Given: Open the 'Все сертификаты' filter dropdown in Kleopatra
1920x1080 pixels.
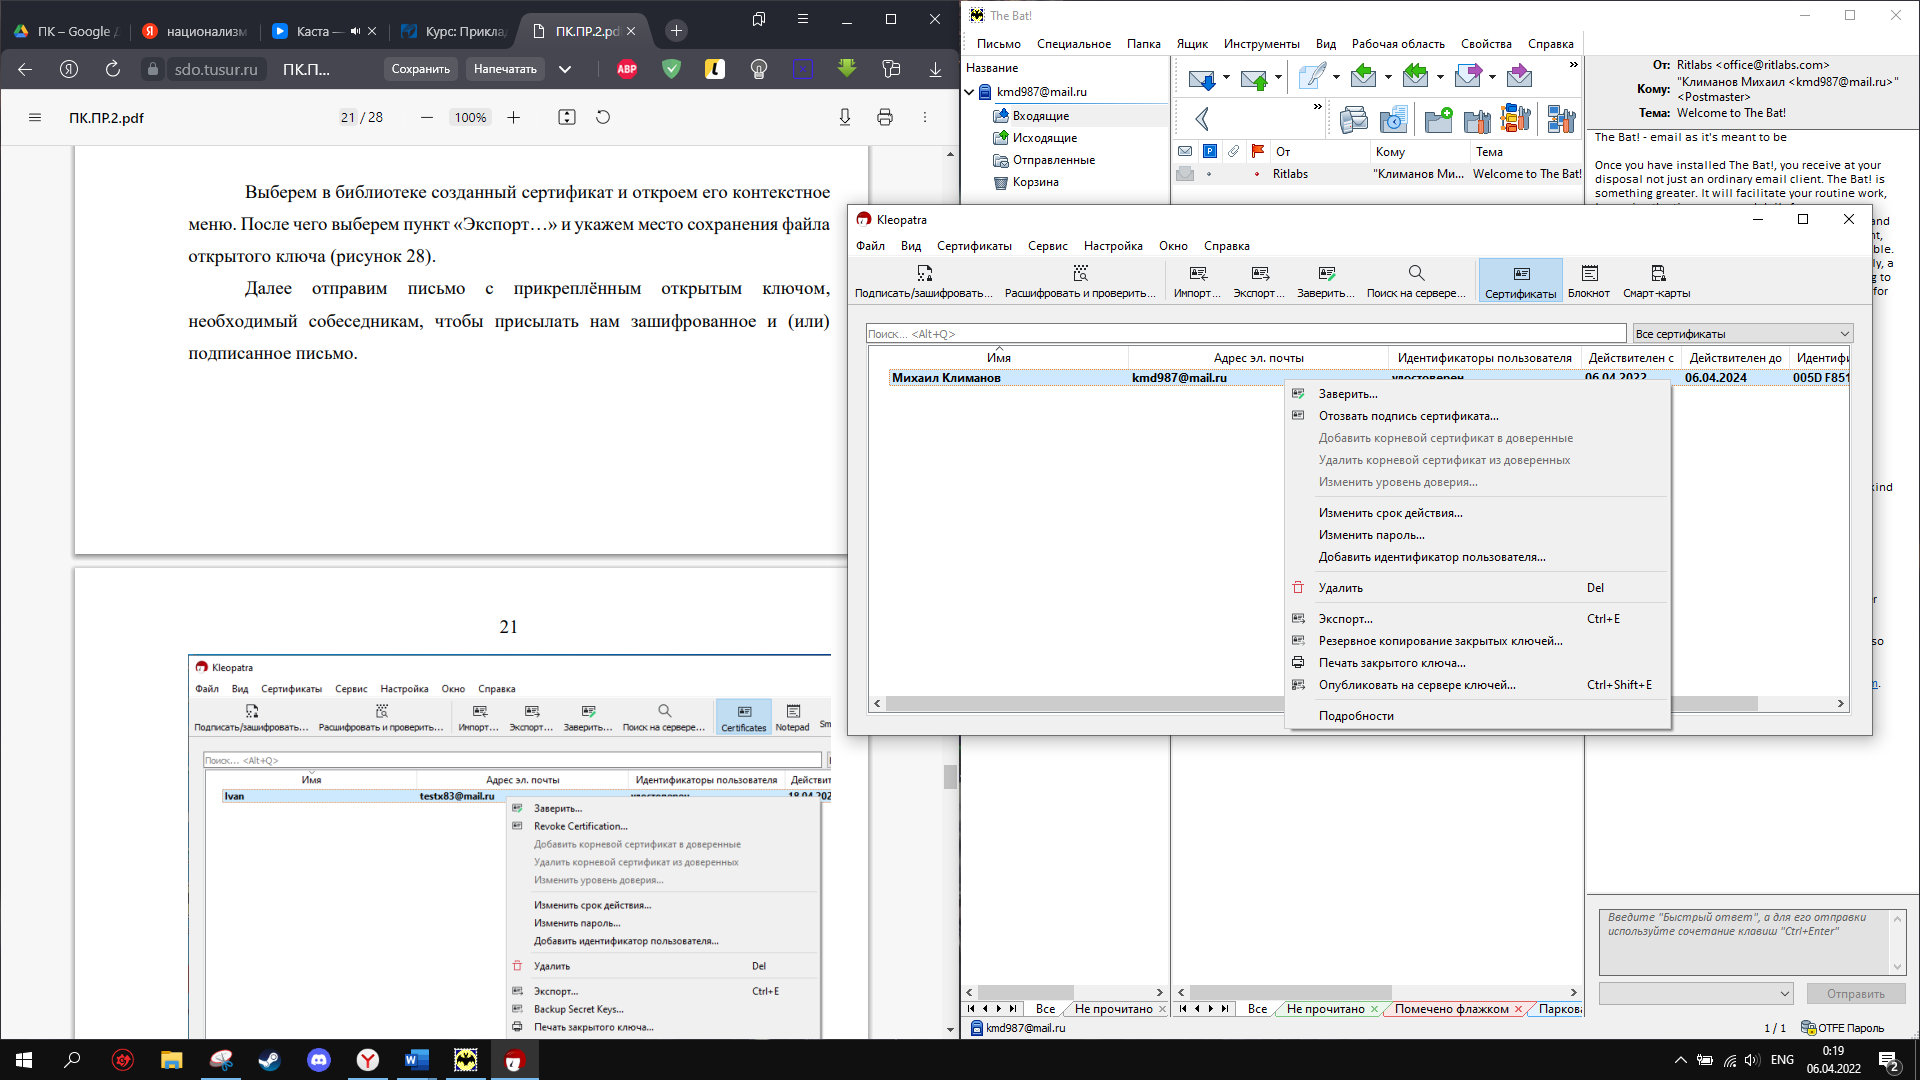Looking at the screenshot, I should click(1742, 334).
